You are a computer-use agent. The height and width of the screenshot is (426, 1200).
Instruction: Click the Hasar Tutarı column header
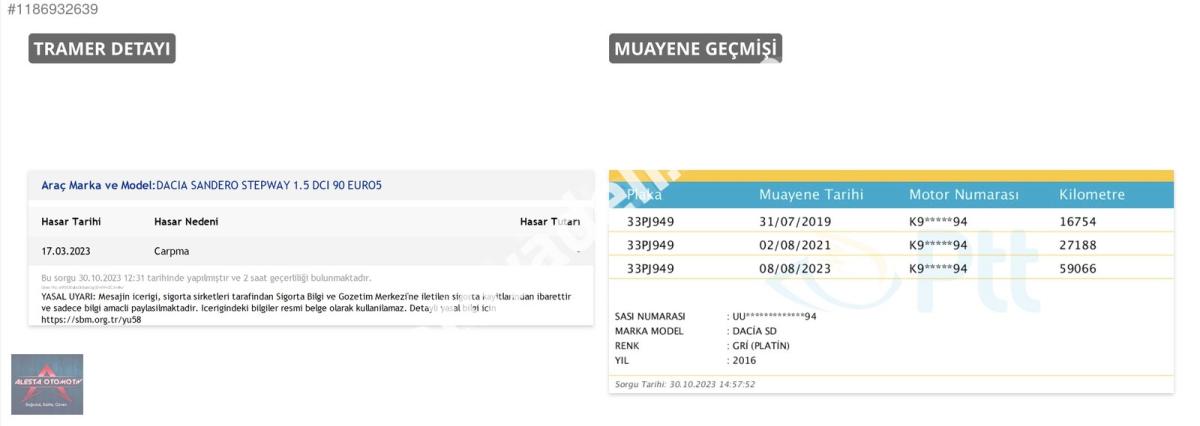coord(549,221)
